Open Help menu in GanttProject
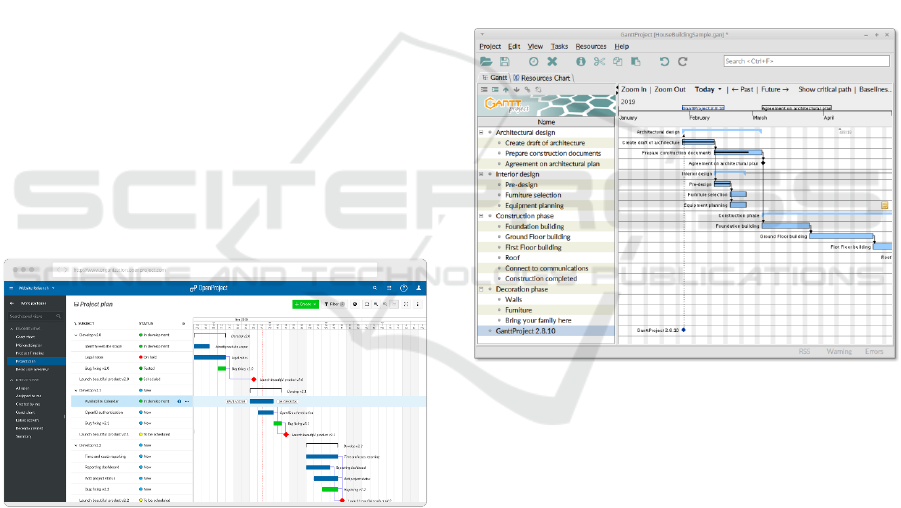The height and width of the screenshot is (508, 901). [x=622, y=47]
